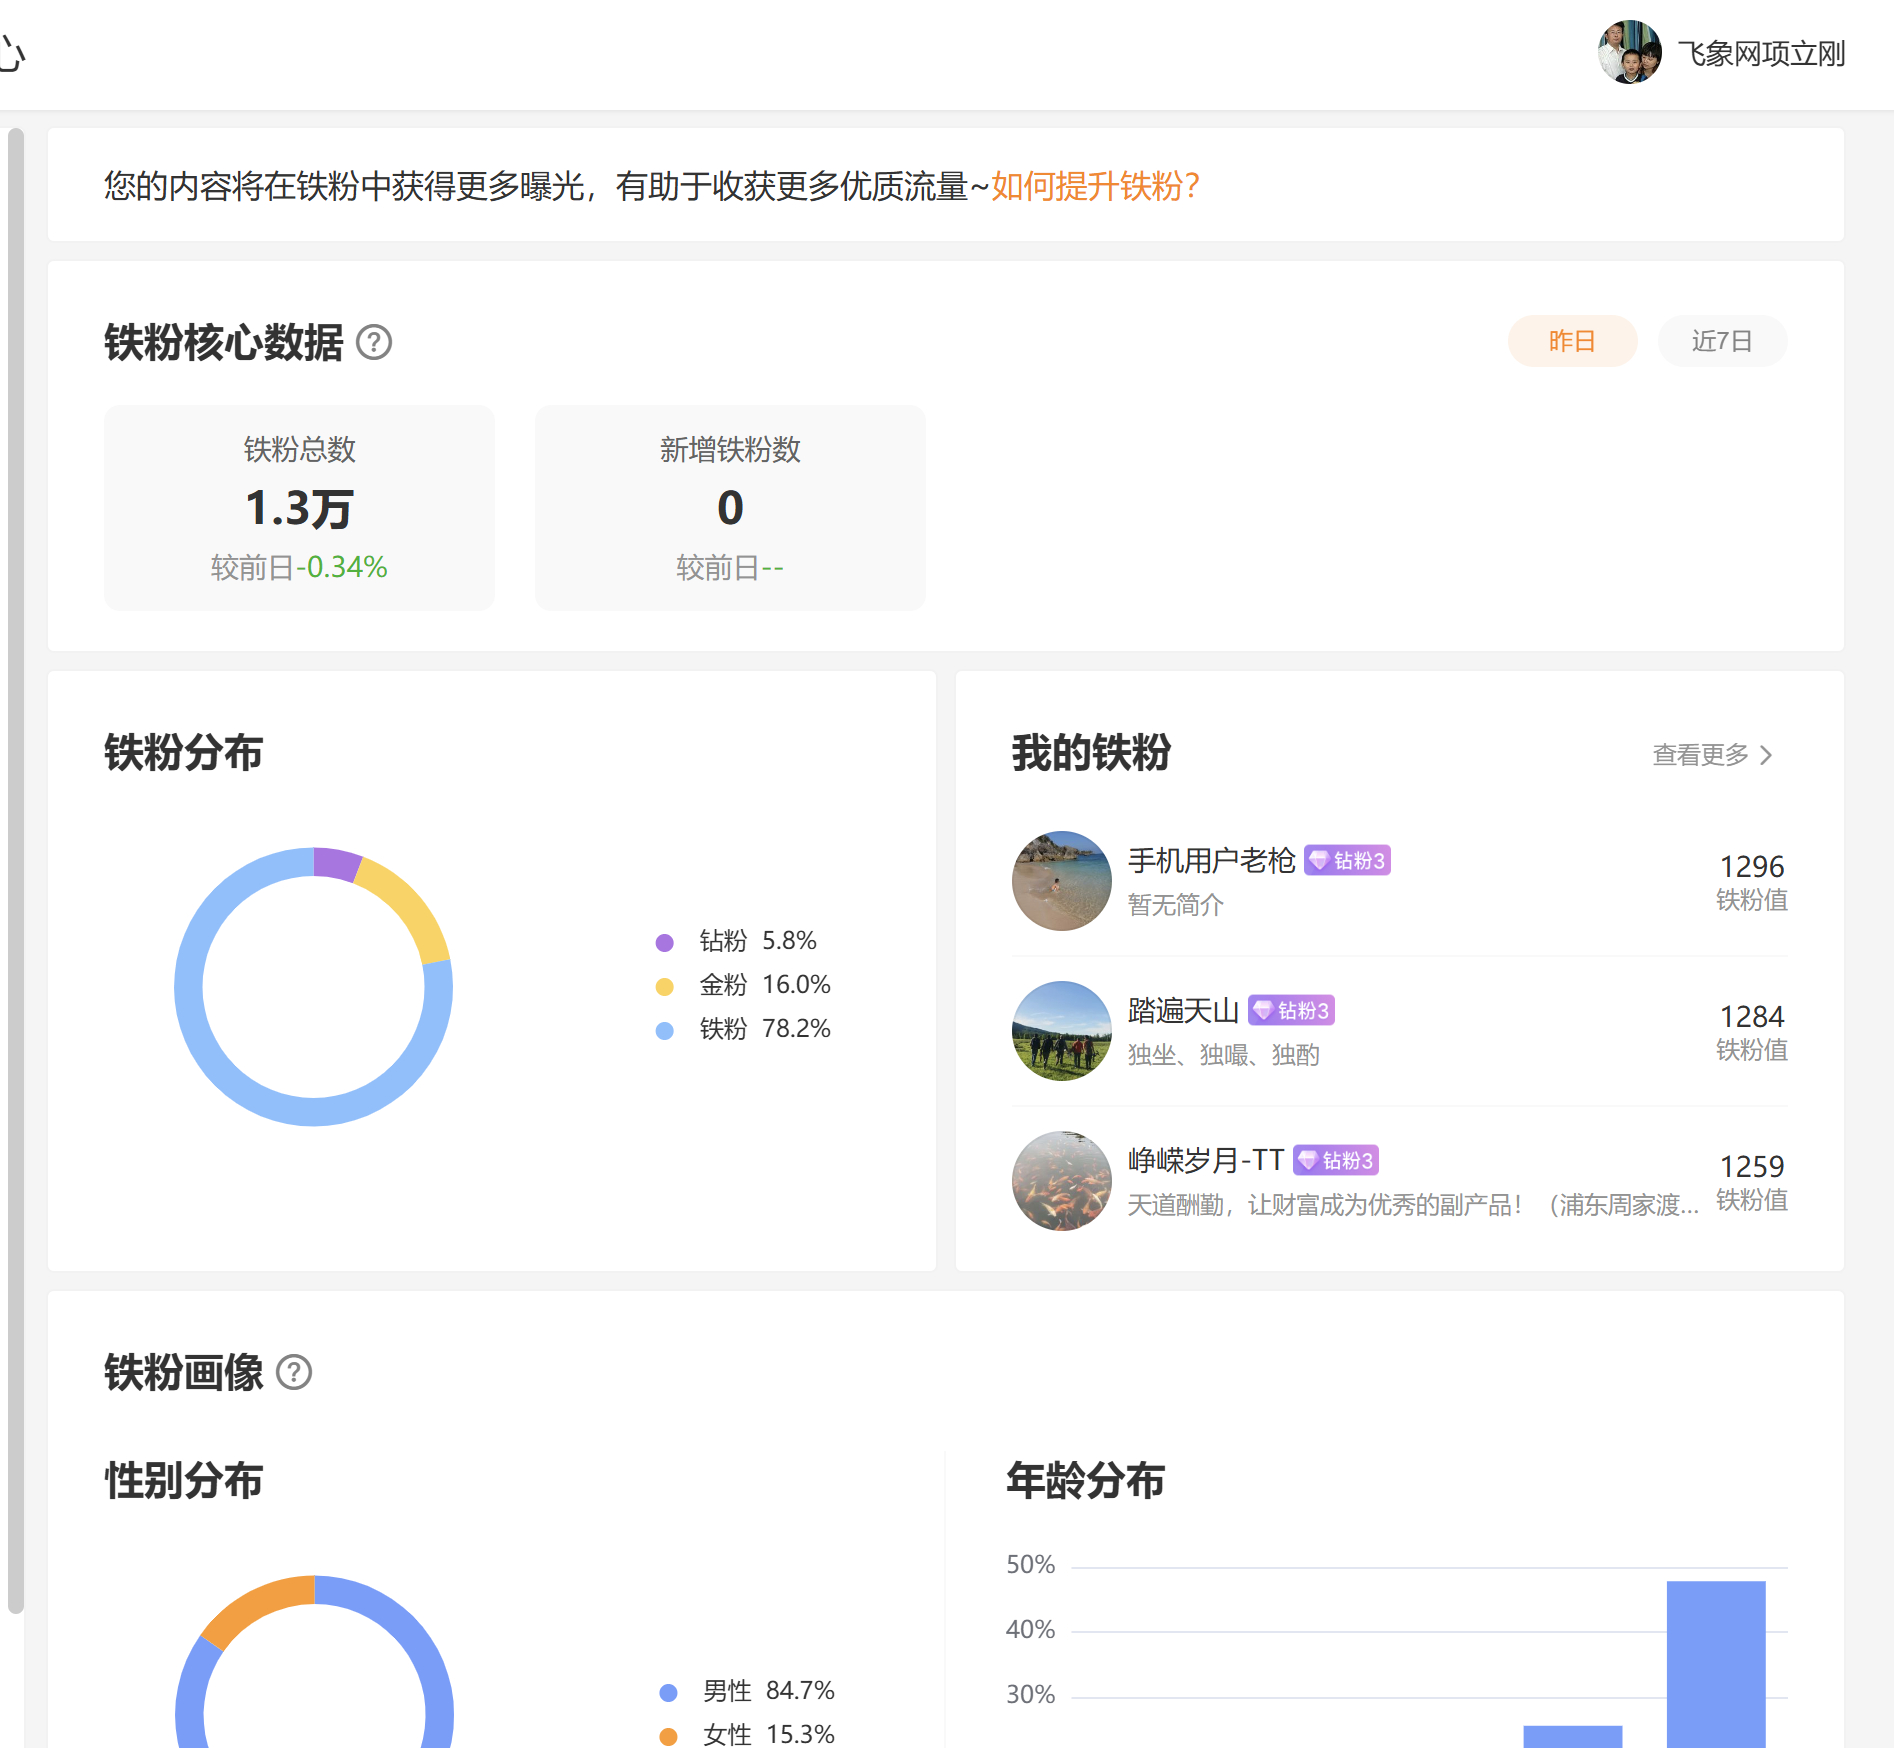Click the 钻粉3 badge next to 峥嵘岁月-TT

1336,1160
